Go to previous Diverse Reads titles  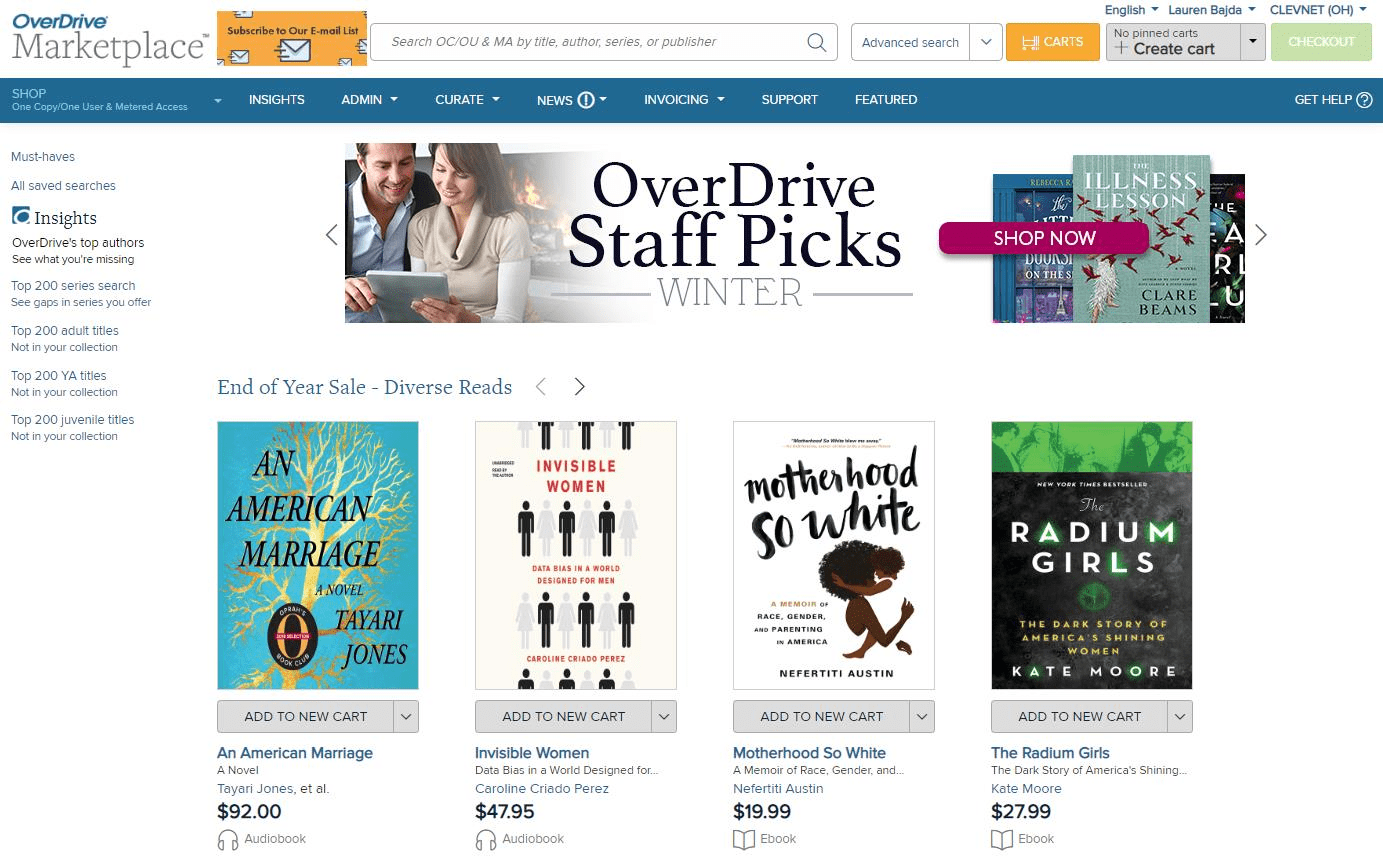click(541, 387)
